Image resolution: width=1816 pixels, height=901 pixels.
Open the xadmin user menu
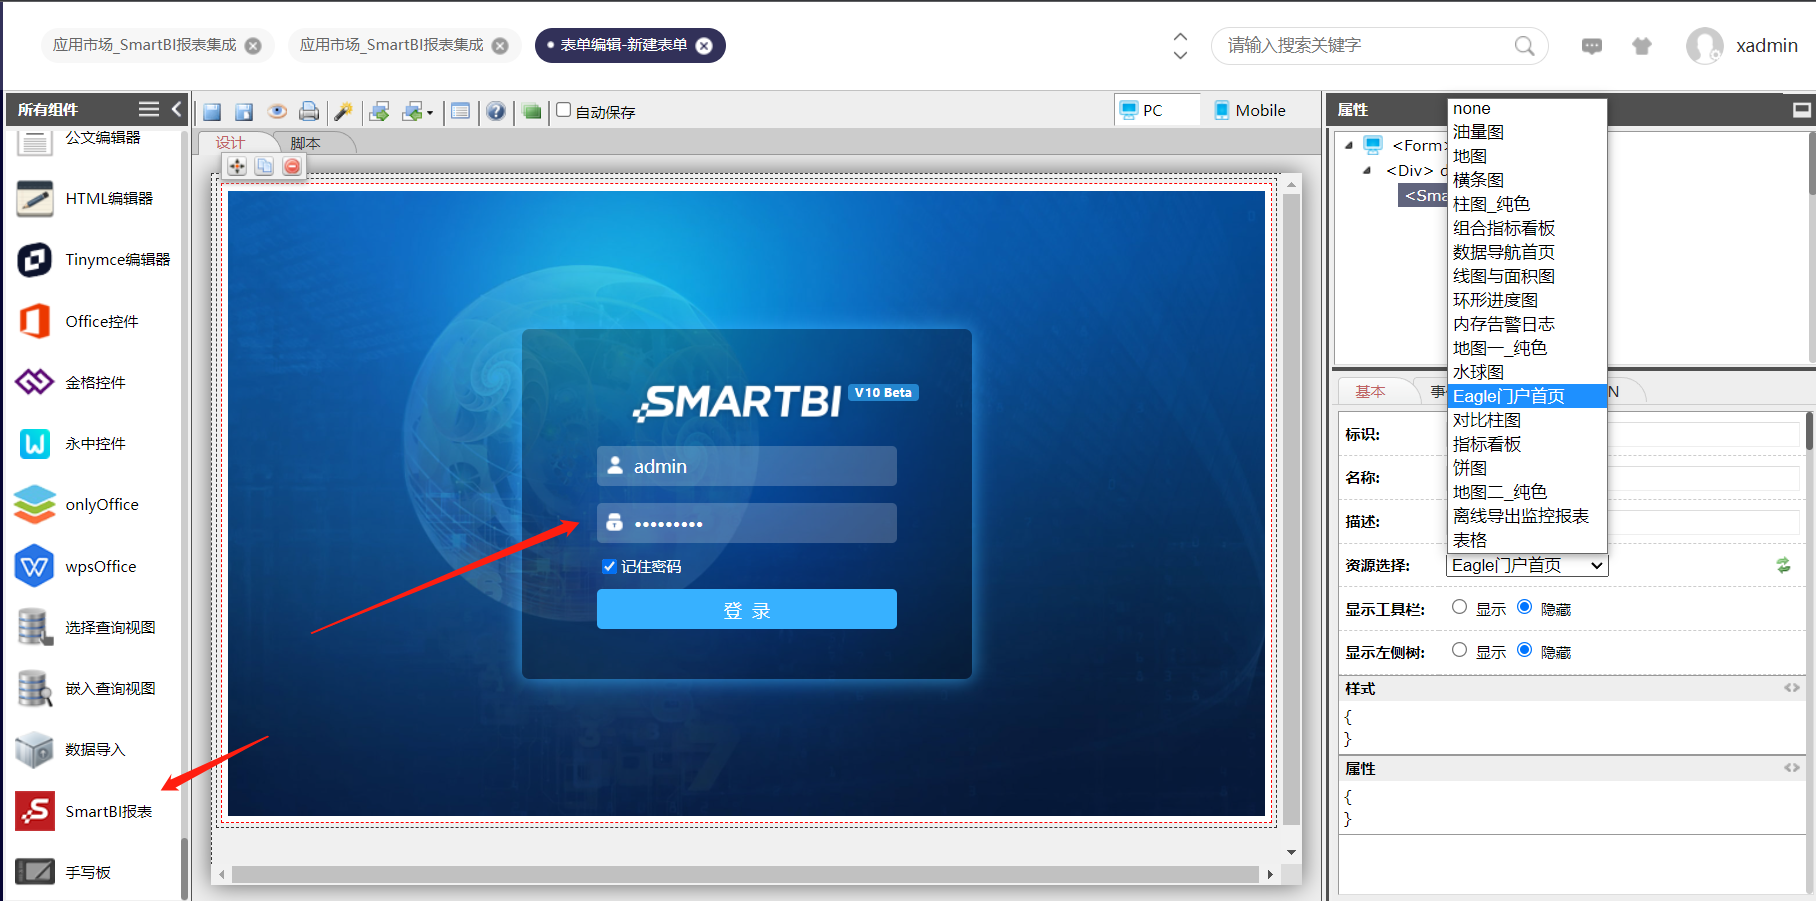point(1742,46)
